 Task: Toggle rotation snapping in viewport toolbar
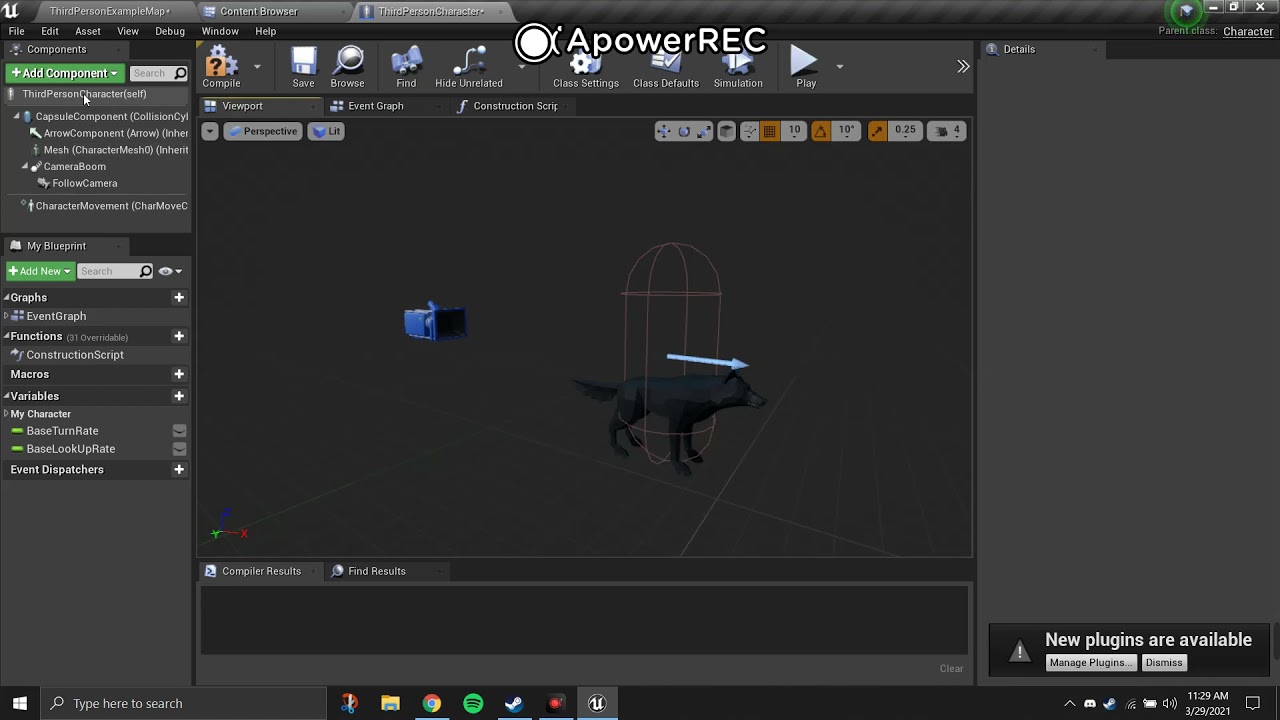tap(820, 131)
